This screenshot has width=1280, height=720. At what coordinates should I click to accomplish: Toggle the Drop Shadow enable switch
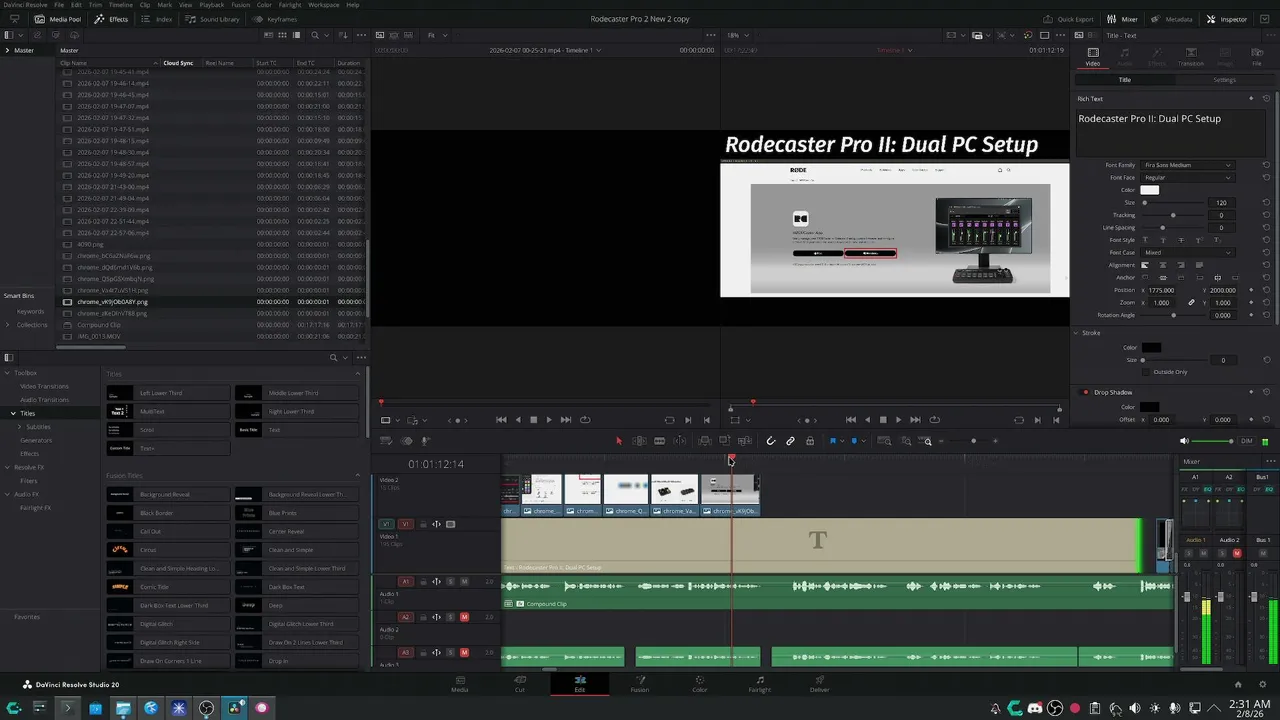1085,393
